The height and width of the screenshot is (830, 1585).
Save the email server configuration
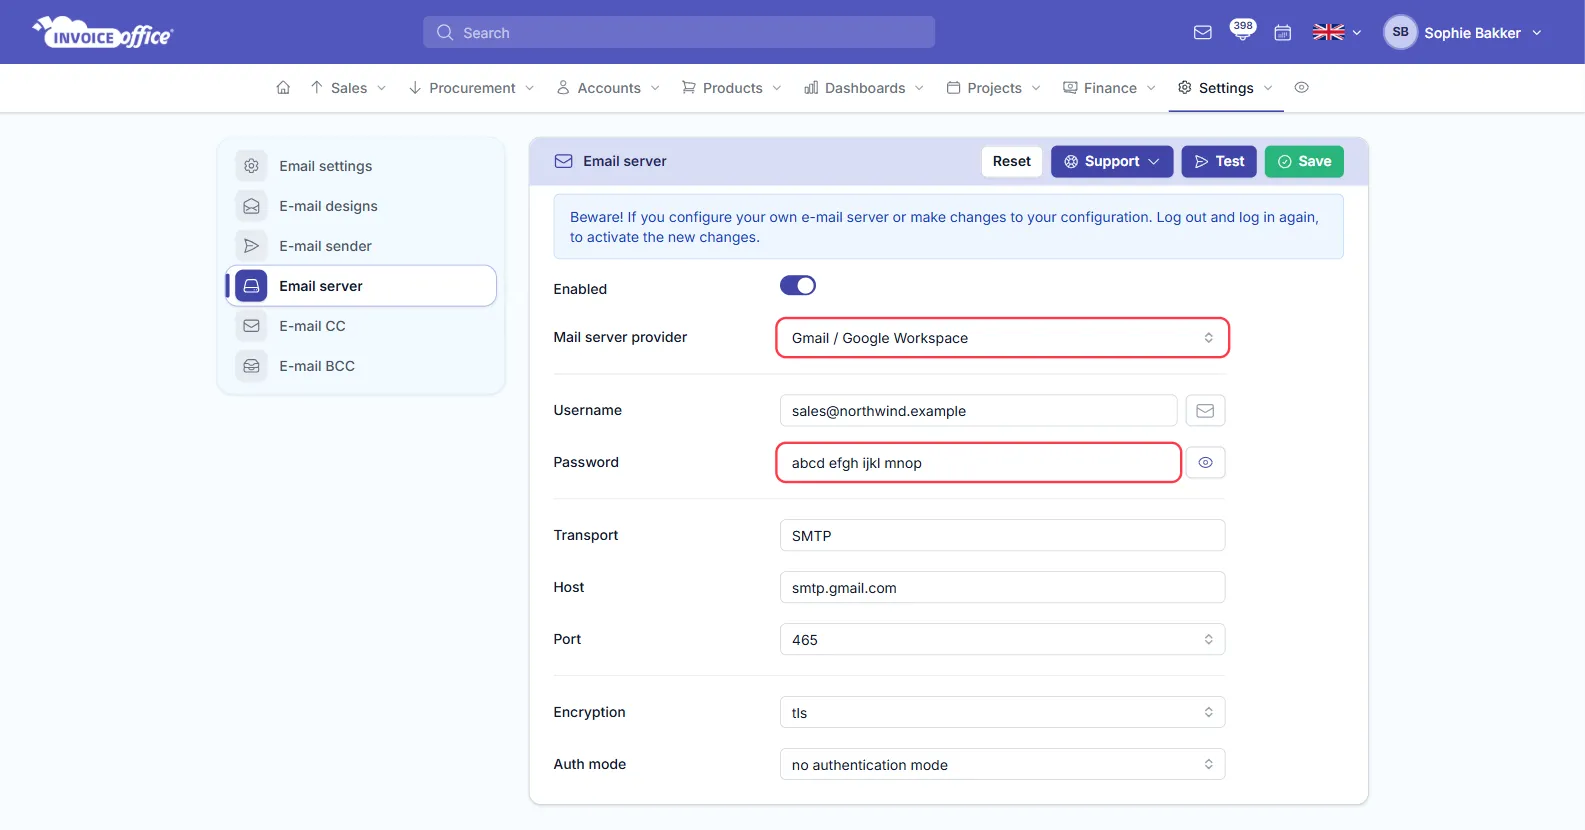[1304, 162]
